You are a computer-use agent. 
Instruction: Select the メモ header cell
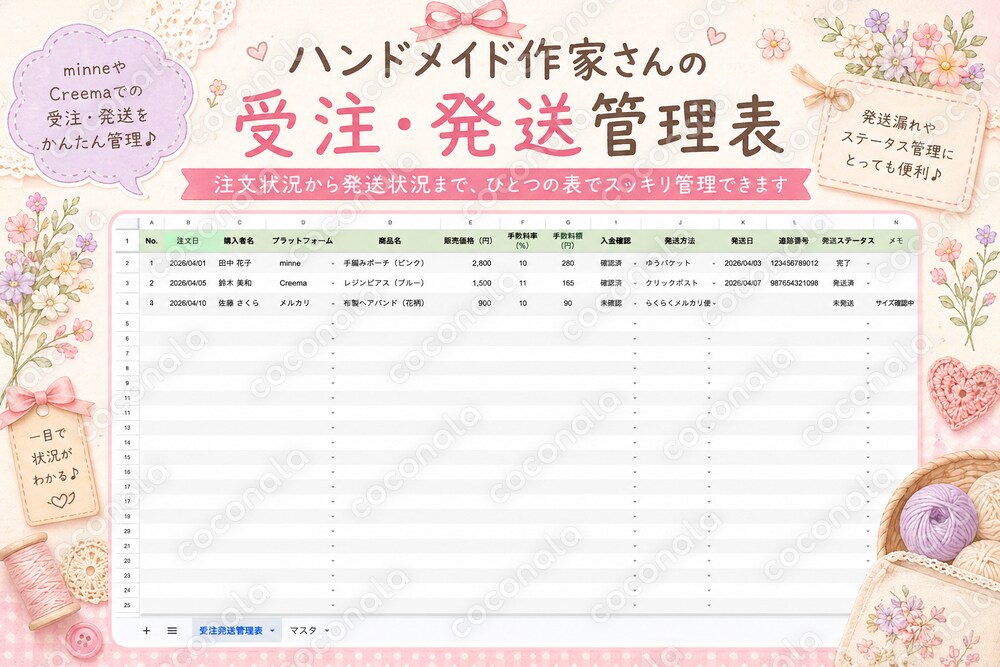point(895,241)
